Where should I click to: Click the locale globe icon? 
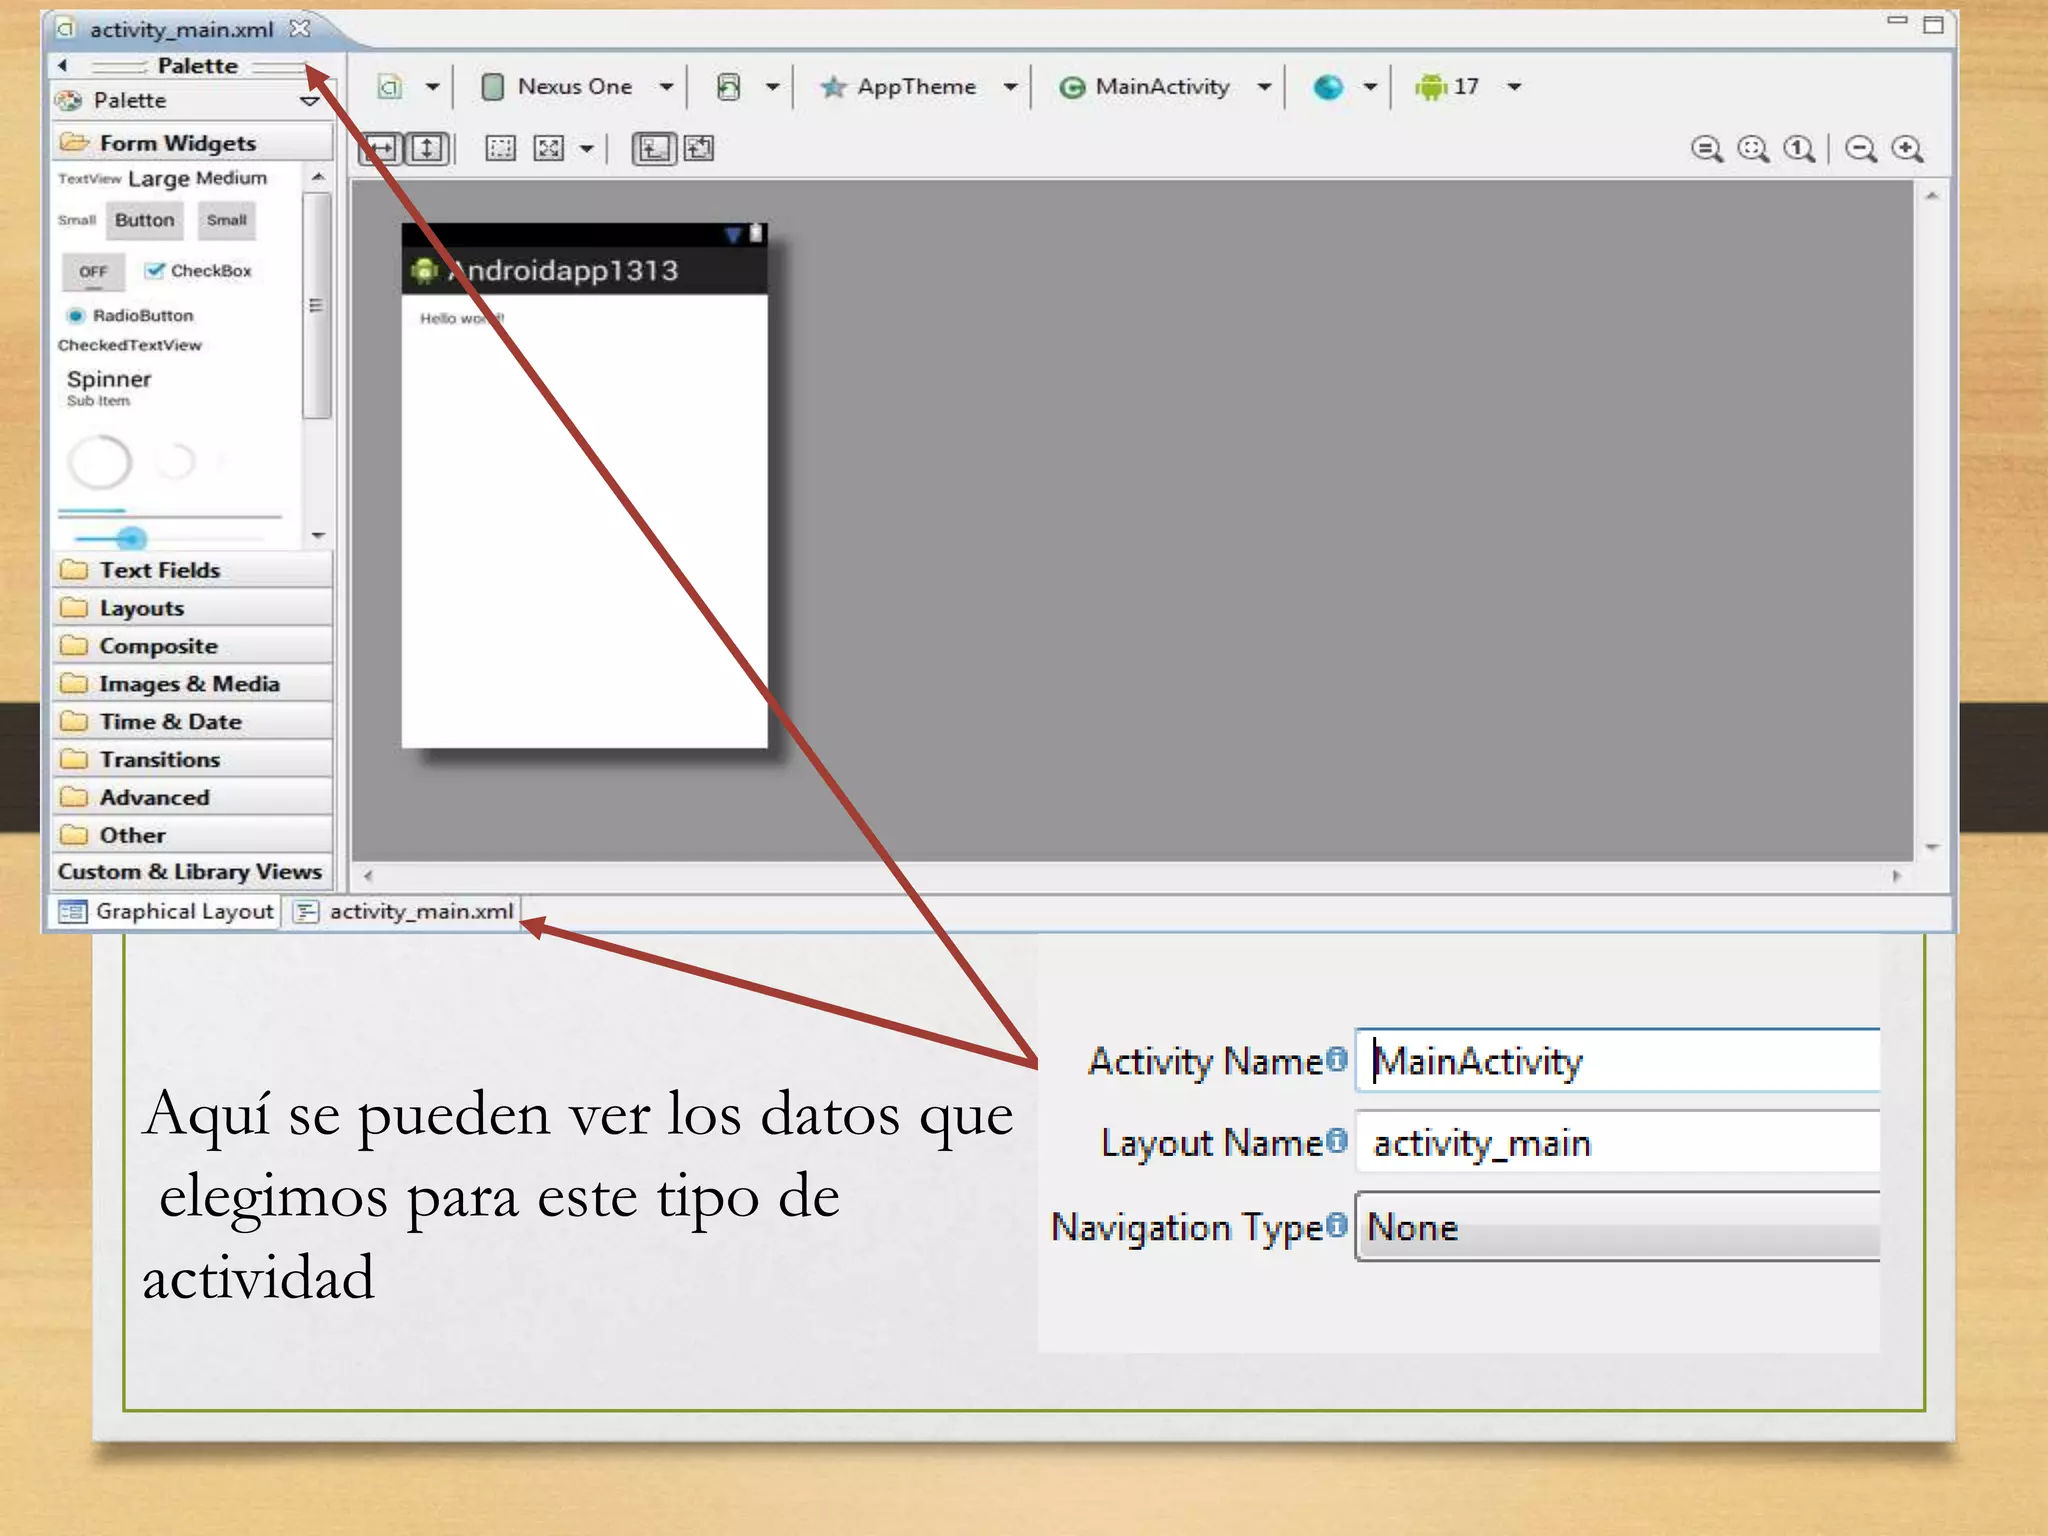pyautogui.click(x=1328, y=87)
